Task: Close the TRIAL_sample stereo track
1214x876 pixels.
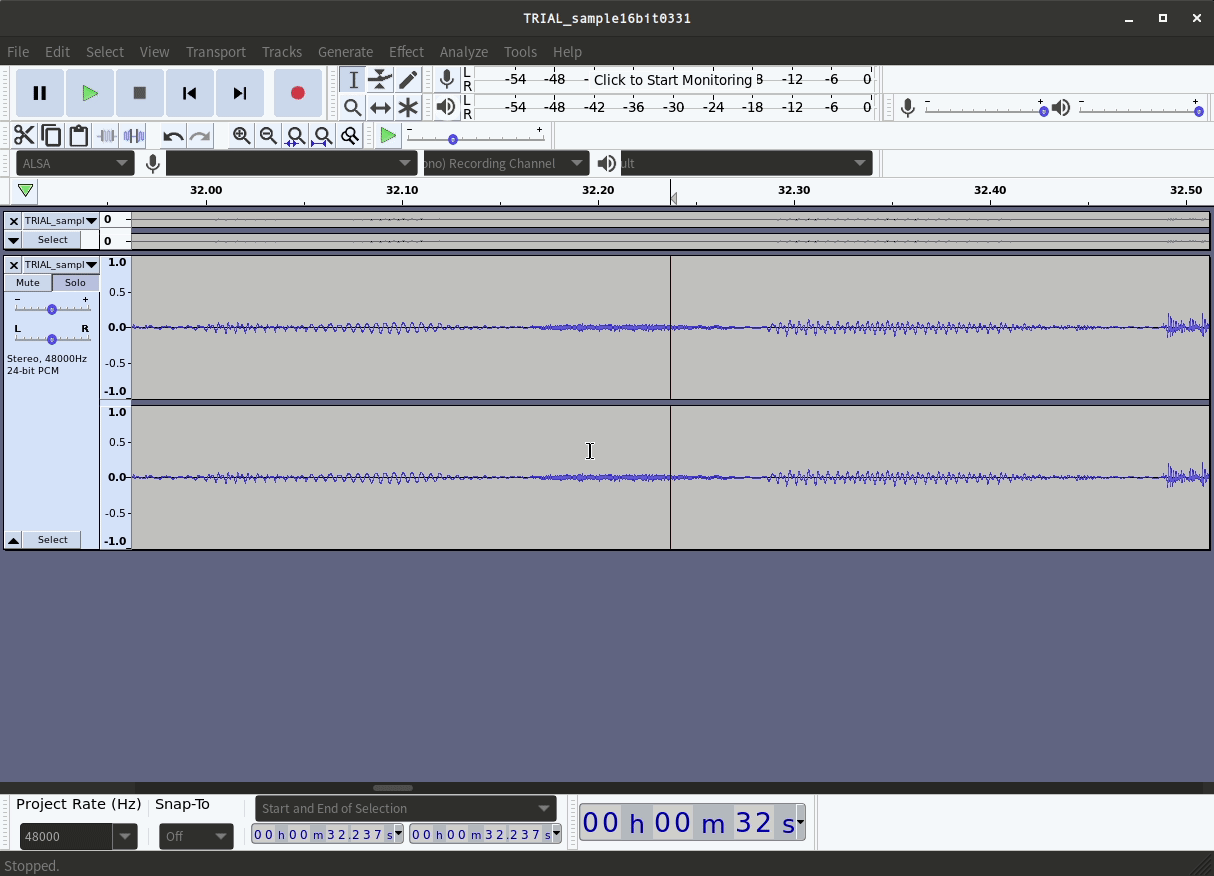Action: pos(13,264)
